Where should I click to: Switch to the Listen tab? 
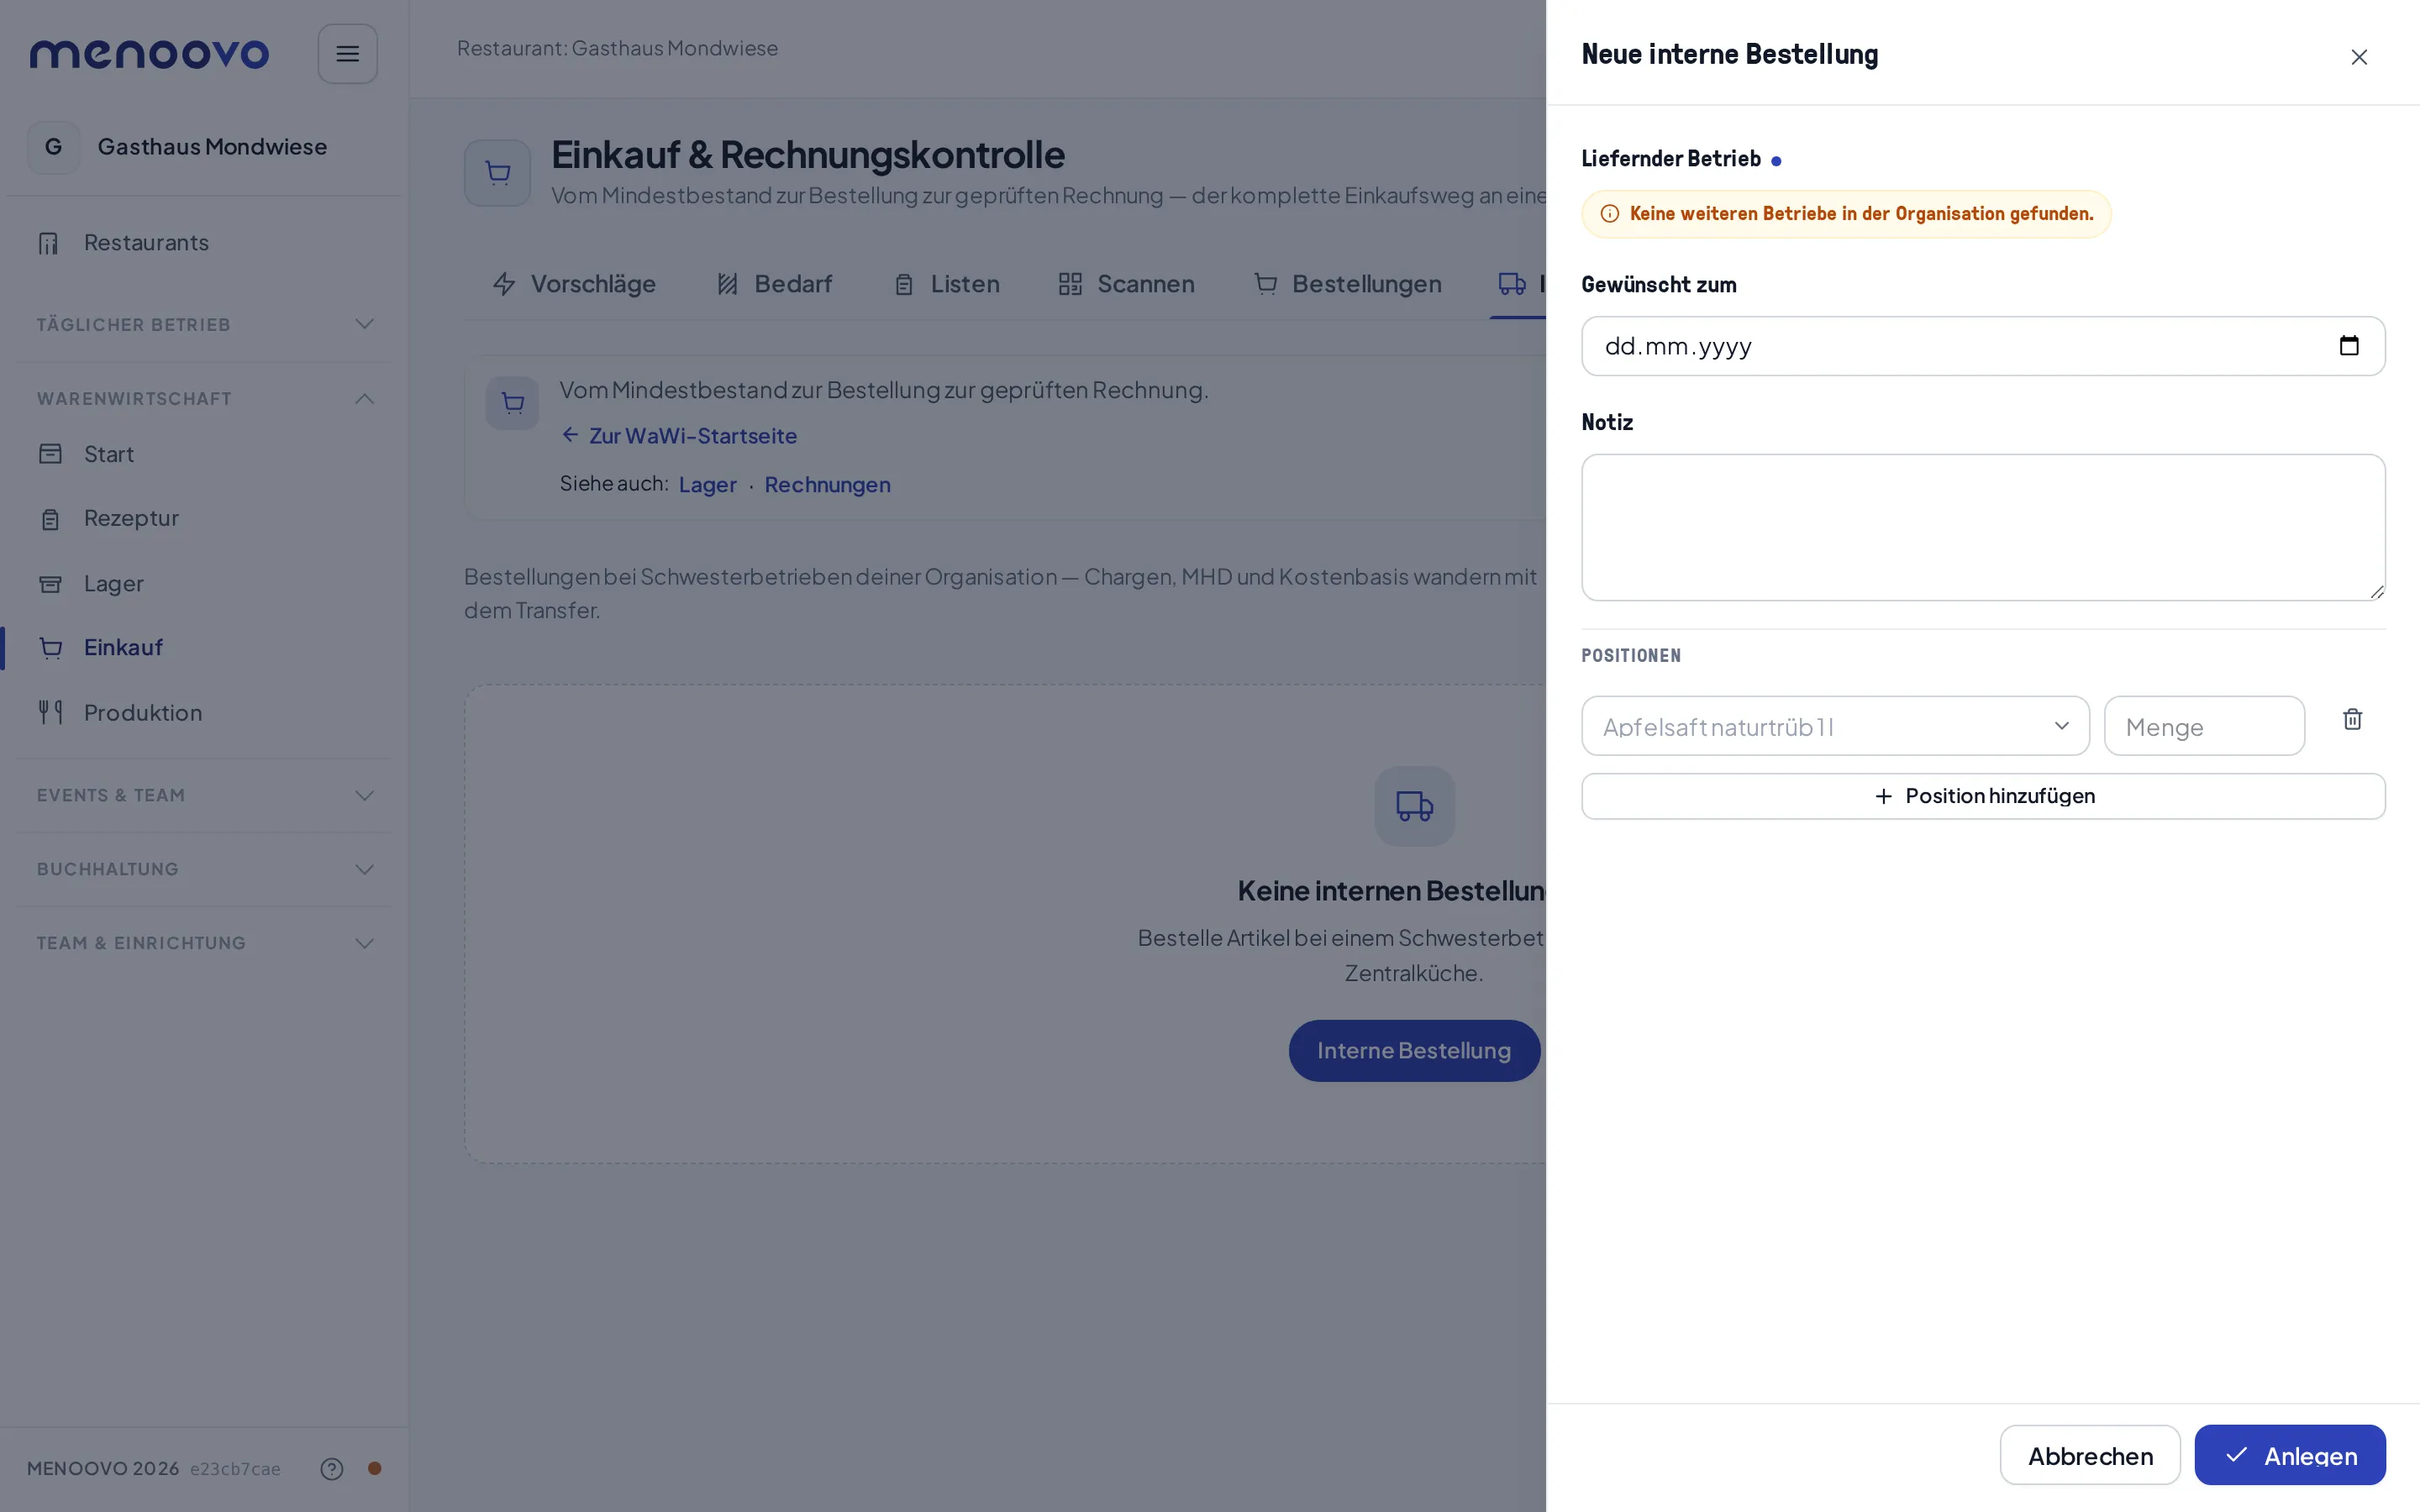click(946, 284)
